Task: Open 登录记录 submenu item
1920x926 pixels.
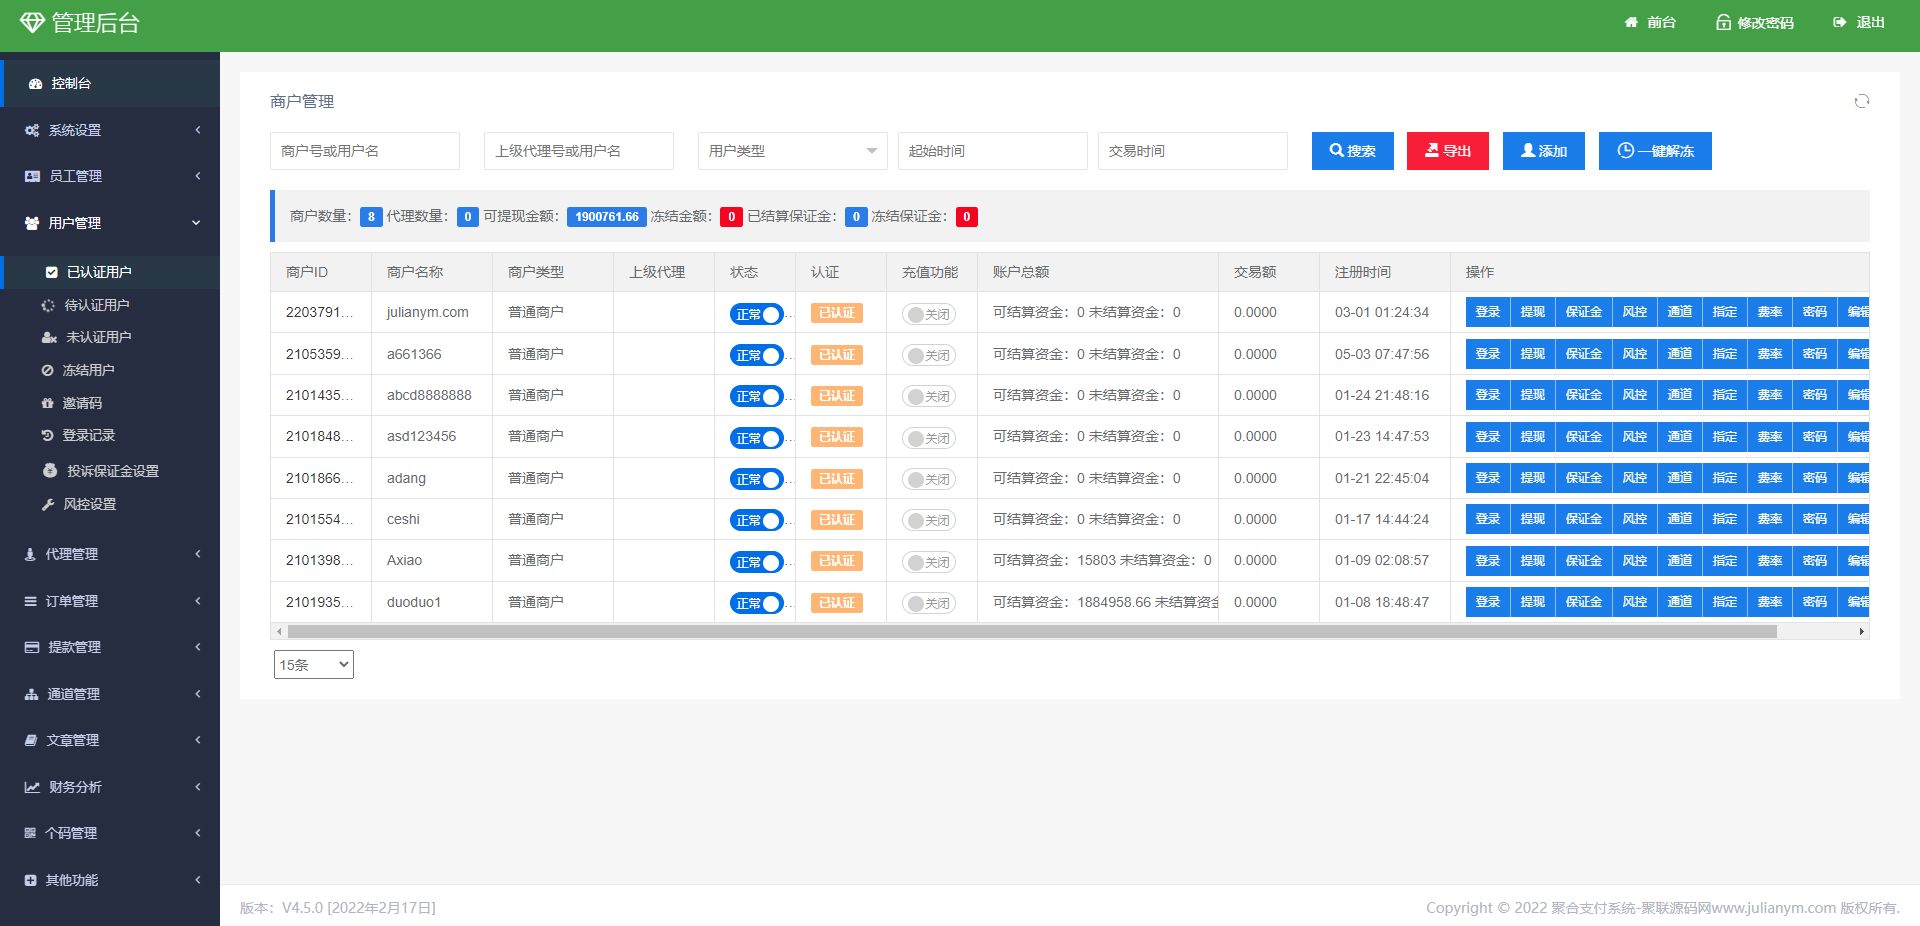Action: (110, 435)
